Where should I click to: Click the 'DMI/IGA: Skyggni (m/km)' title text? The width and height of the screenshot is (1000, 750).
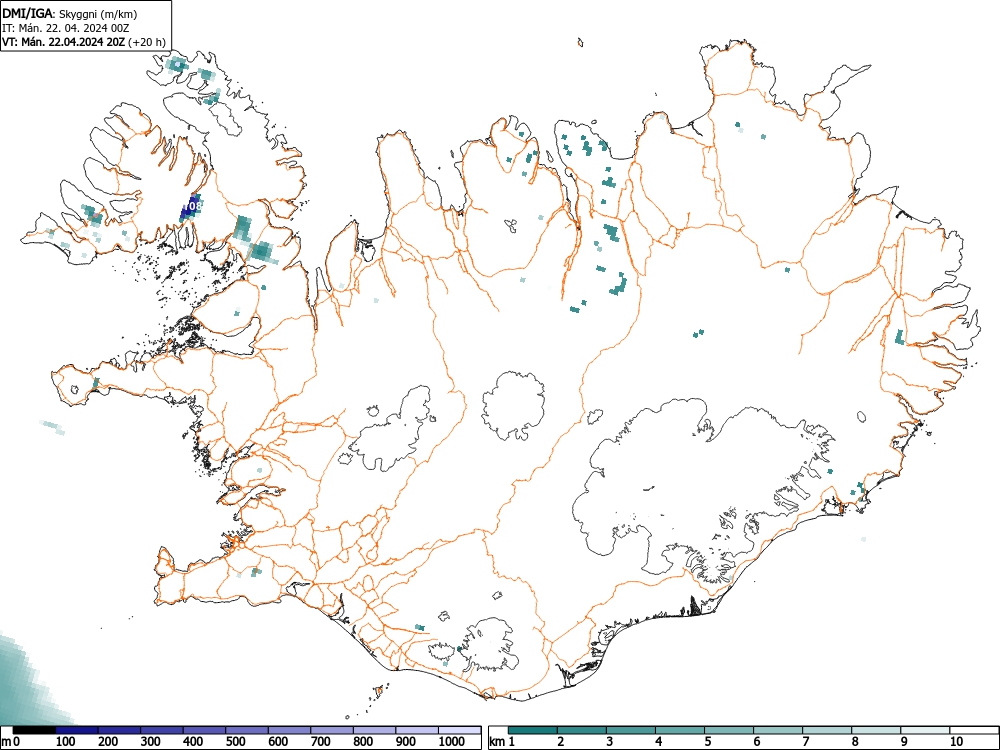coord(70,14)
